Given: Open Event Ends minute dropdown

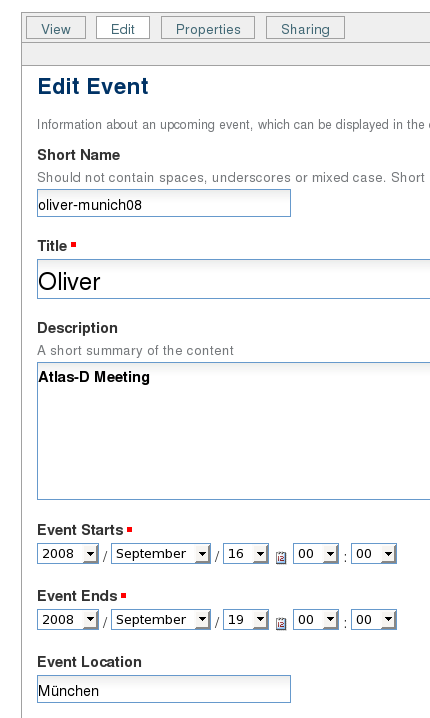Looking at the screenshot, I should point(374,620).
